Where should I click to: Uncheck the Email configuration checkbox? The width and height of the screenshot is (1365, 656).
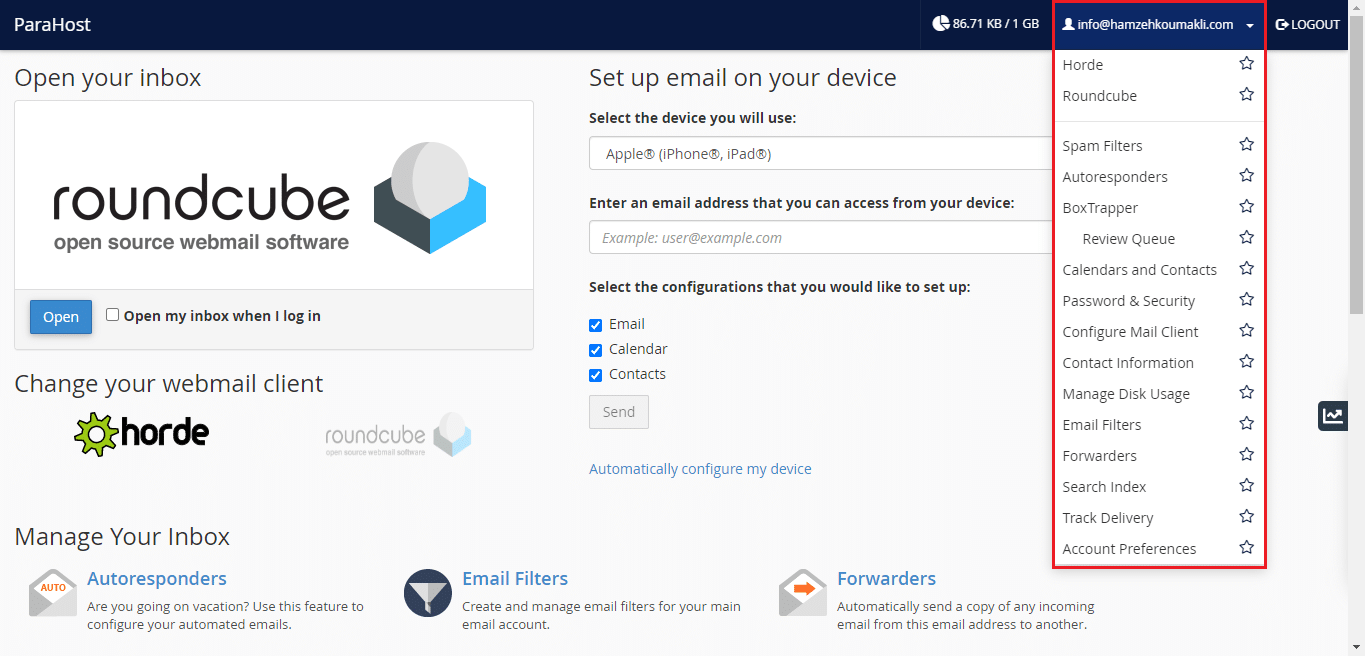tap(596, 325)
